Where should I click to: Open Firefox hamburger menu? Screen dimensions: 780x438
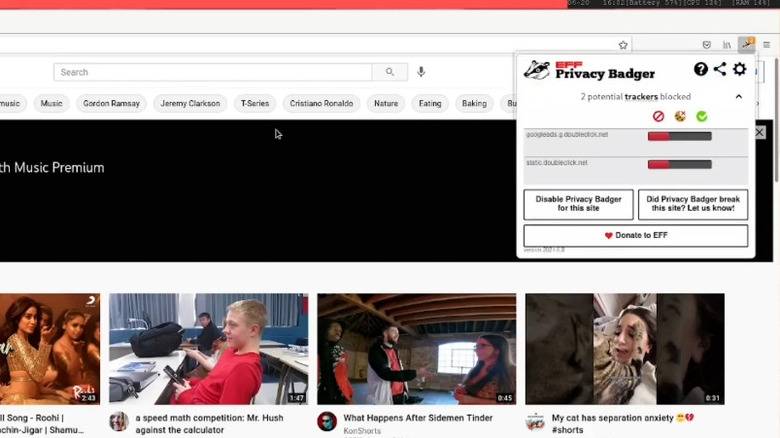pos(767,45)
